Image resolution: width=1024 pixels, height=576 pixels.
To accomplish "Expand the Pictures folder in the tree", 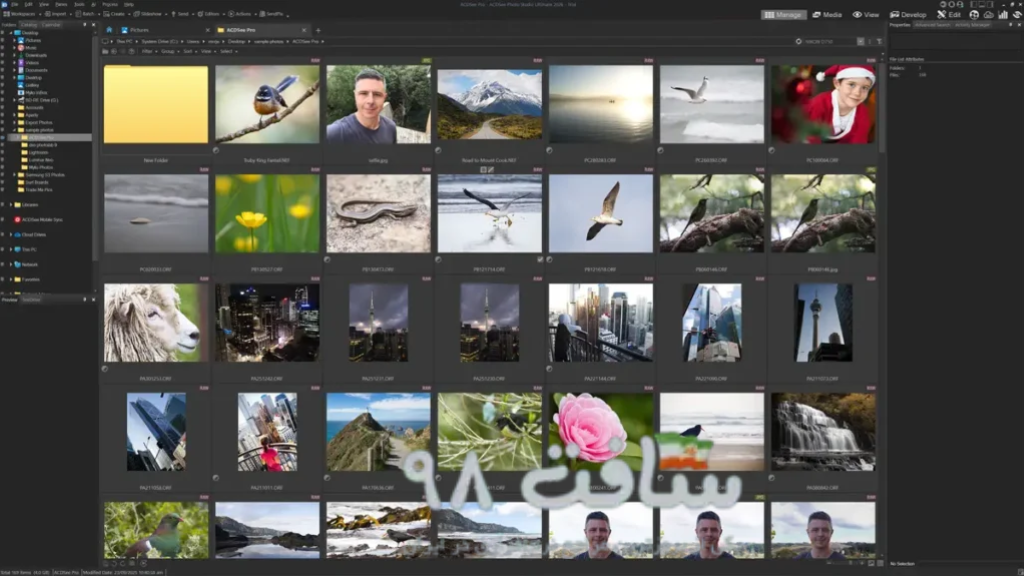I will tap(14, 40).
